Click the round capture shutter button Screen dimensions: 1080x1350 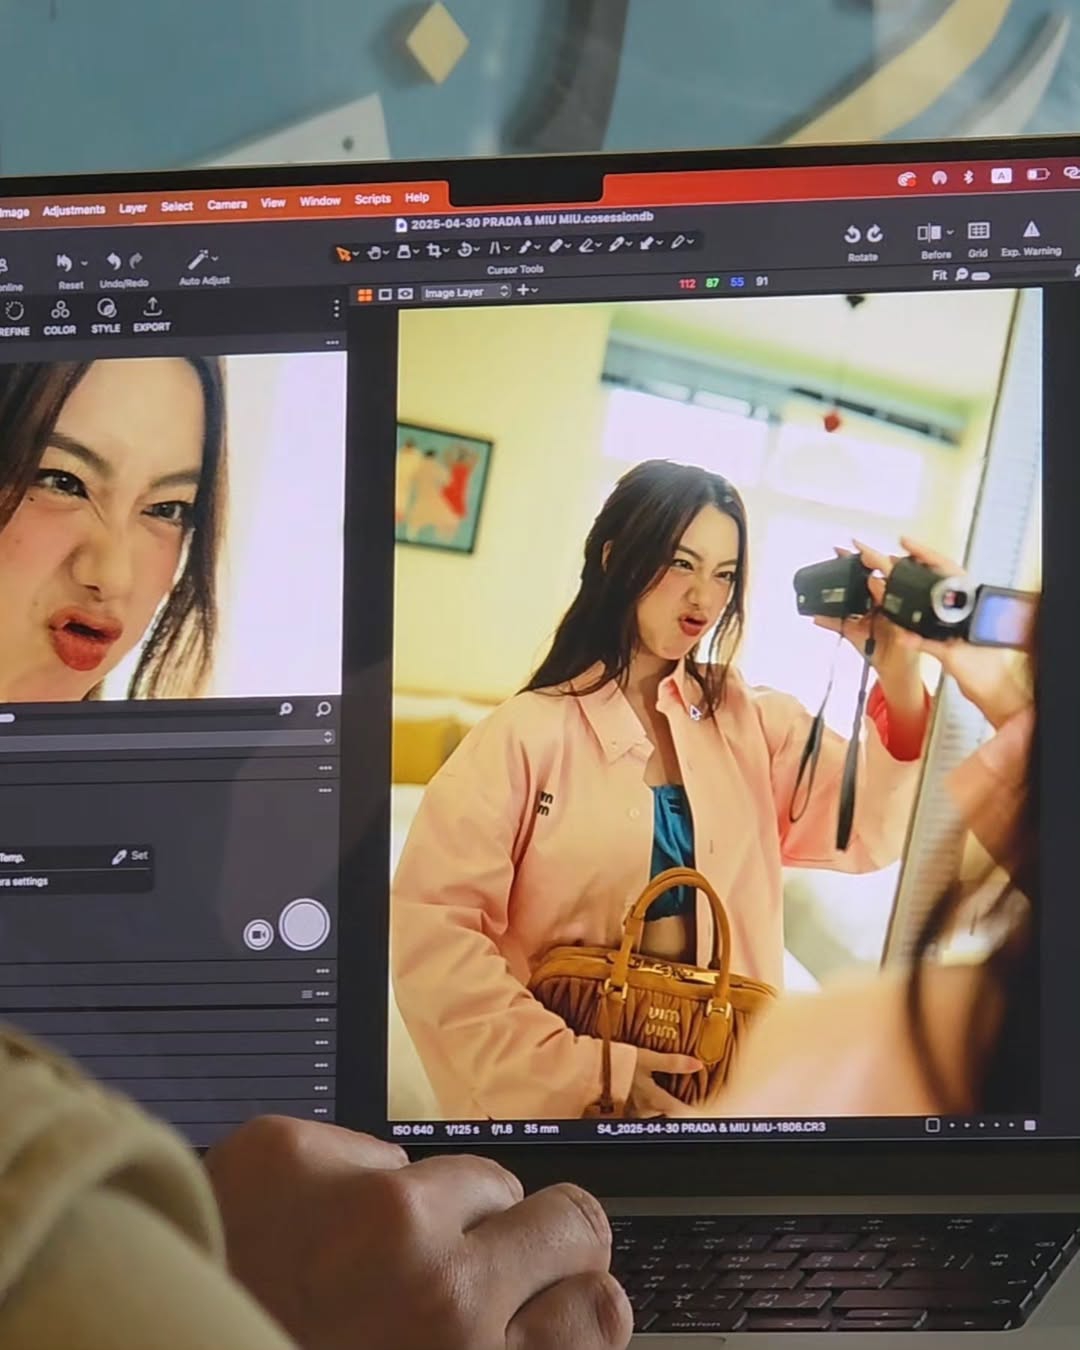point(305,924)
